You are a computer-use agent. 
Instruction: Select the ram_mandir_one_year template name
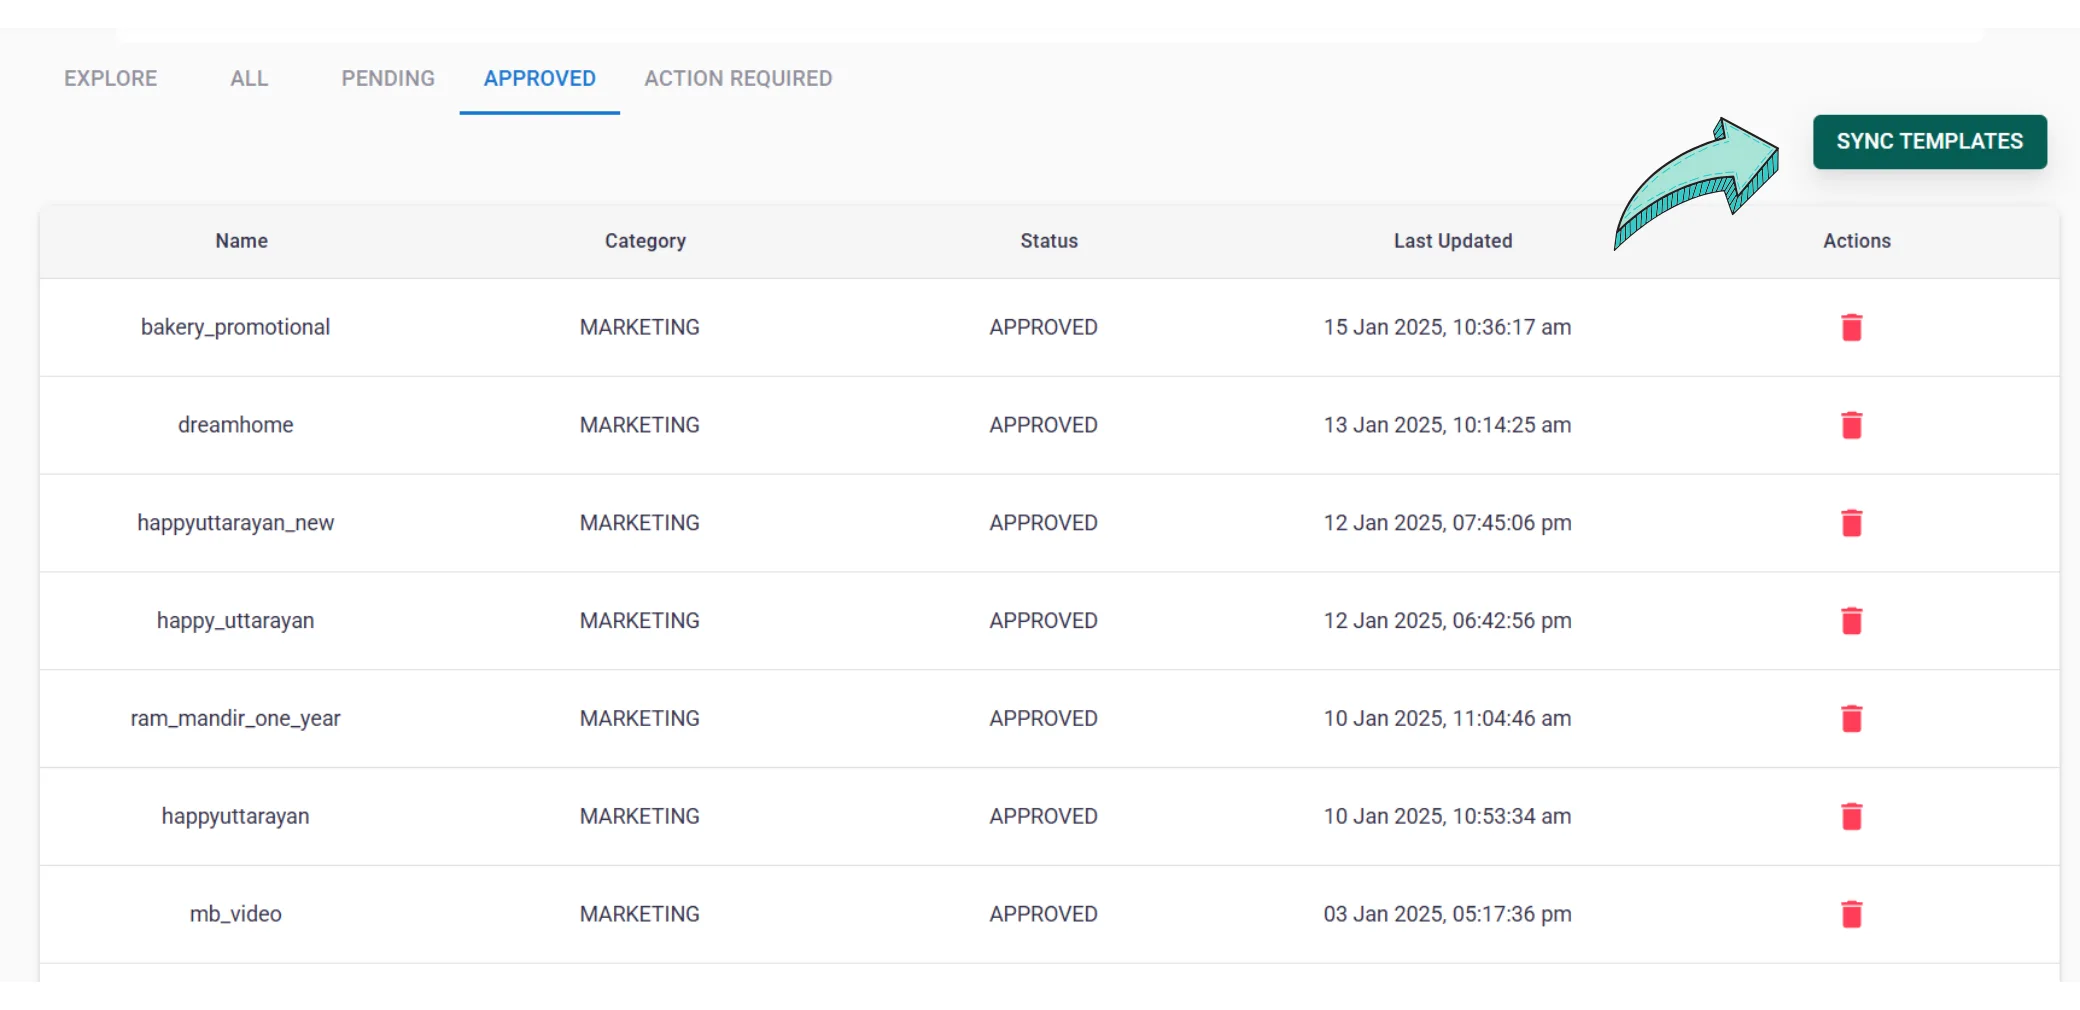tap(236, 718)
